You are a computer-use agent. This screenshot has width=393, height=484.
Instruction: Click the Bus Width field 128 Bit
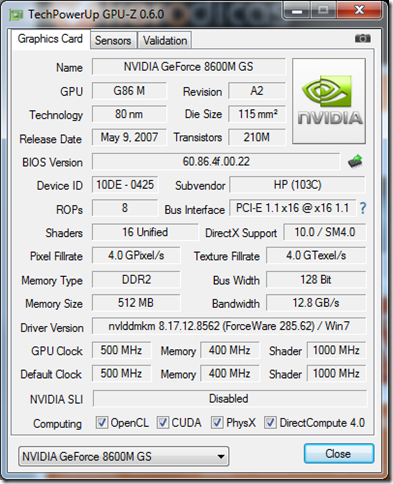(316, 279)
